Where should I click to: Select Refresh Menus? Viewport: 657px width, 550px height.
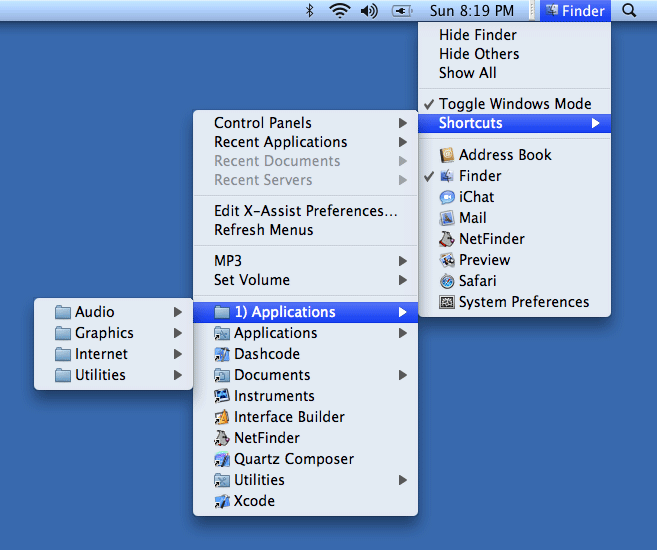click(263, 230)
